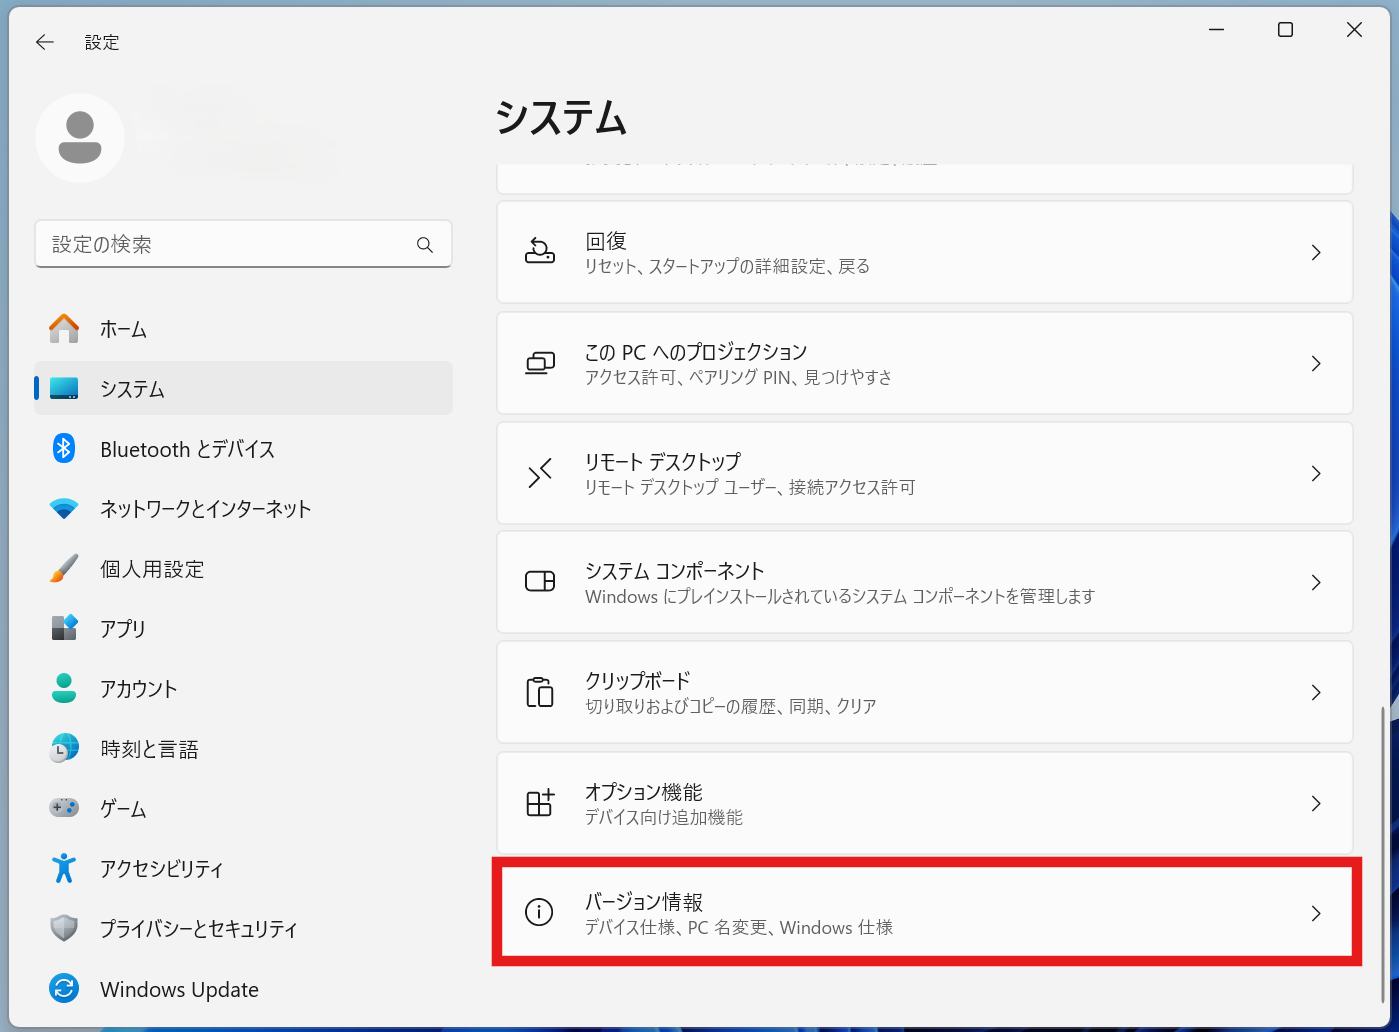This screenshot has width=1399, height=1032.
Task: Click the 時刻と言語 clock globe icon
Action: [64, 748]
